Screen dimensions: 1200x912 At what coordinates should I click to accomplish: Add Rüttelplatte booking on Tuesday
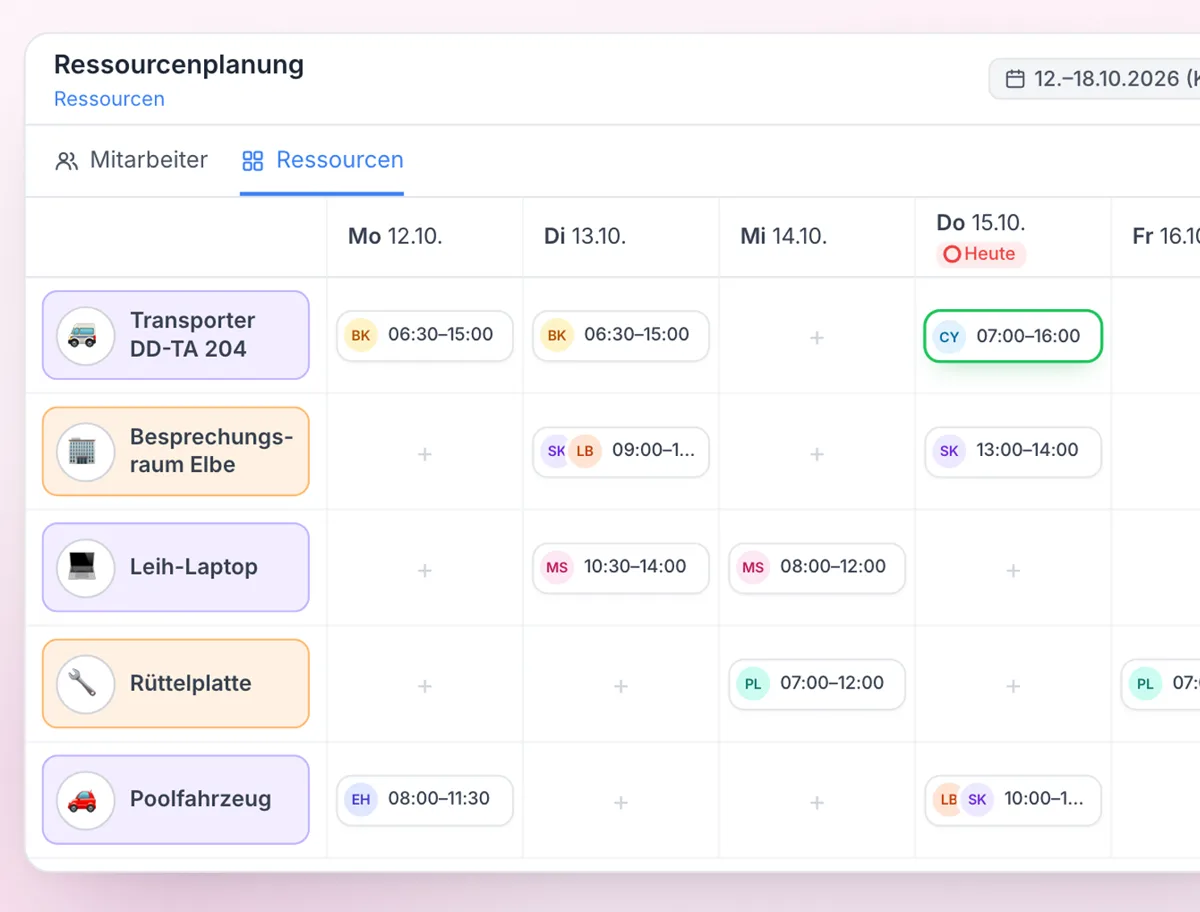coord(621,686)
